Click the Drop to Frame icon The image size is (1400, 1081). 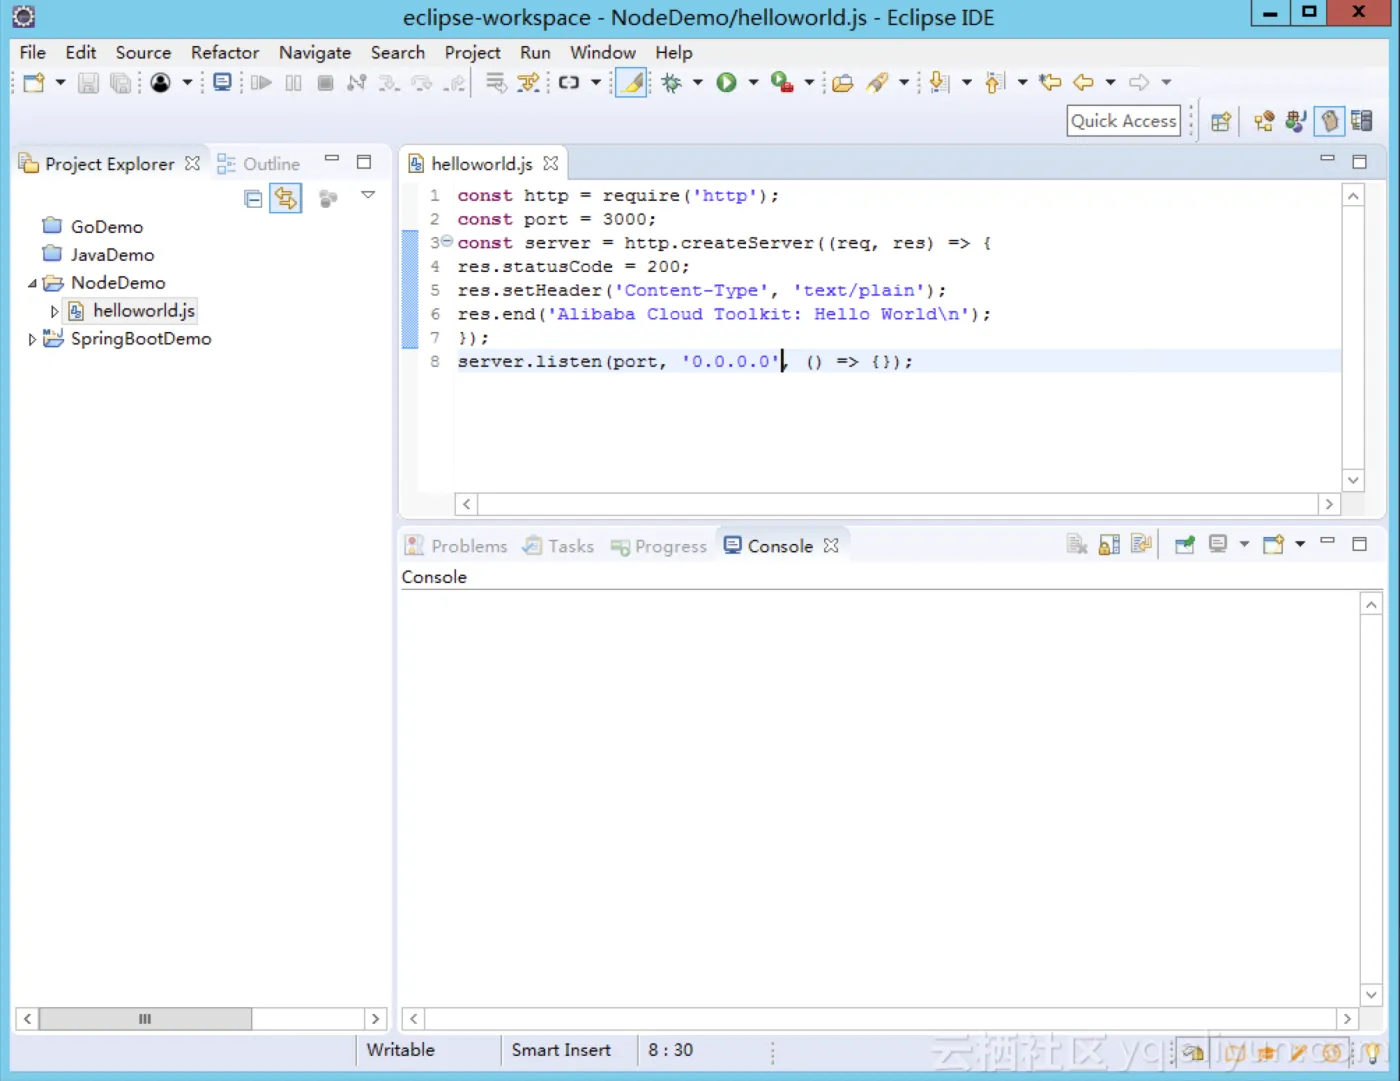496,83
